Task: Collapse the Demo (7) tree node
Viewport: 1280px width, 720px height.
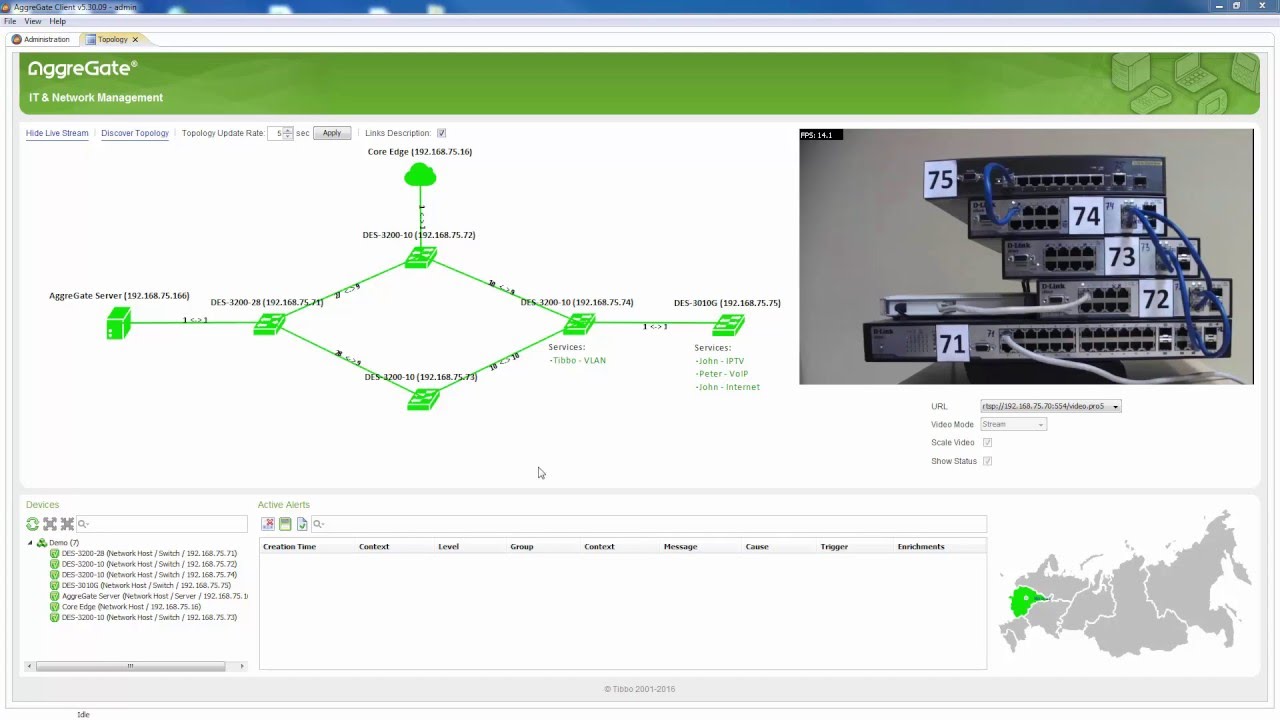Action: (30, 543)
